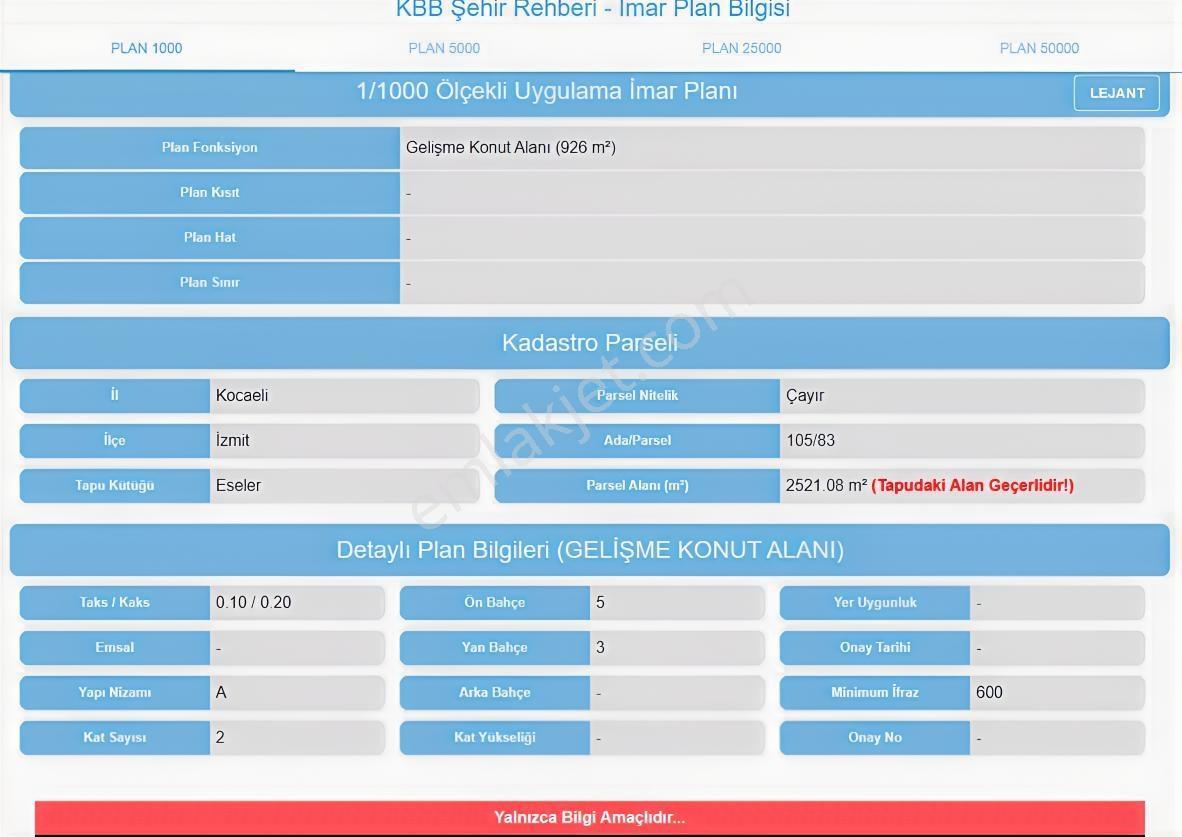Click the 'Yer Uygunluk' label
This screenshot has height=837, width=1182.
[x=874, y=602]
